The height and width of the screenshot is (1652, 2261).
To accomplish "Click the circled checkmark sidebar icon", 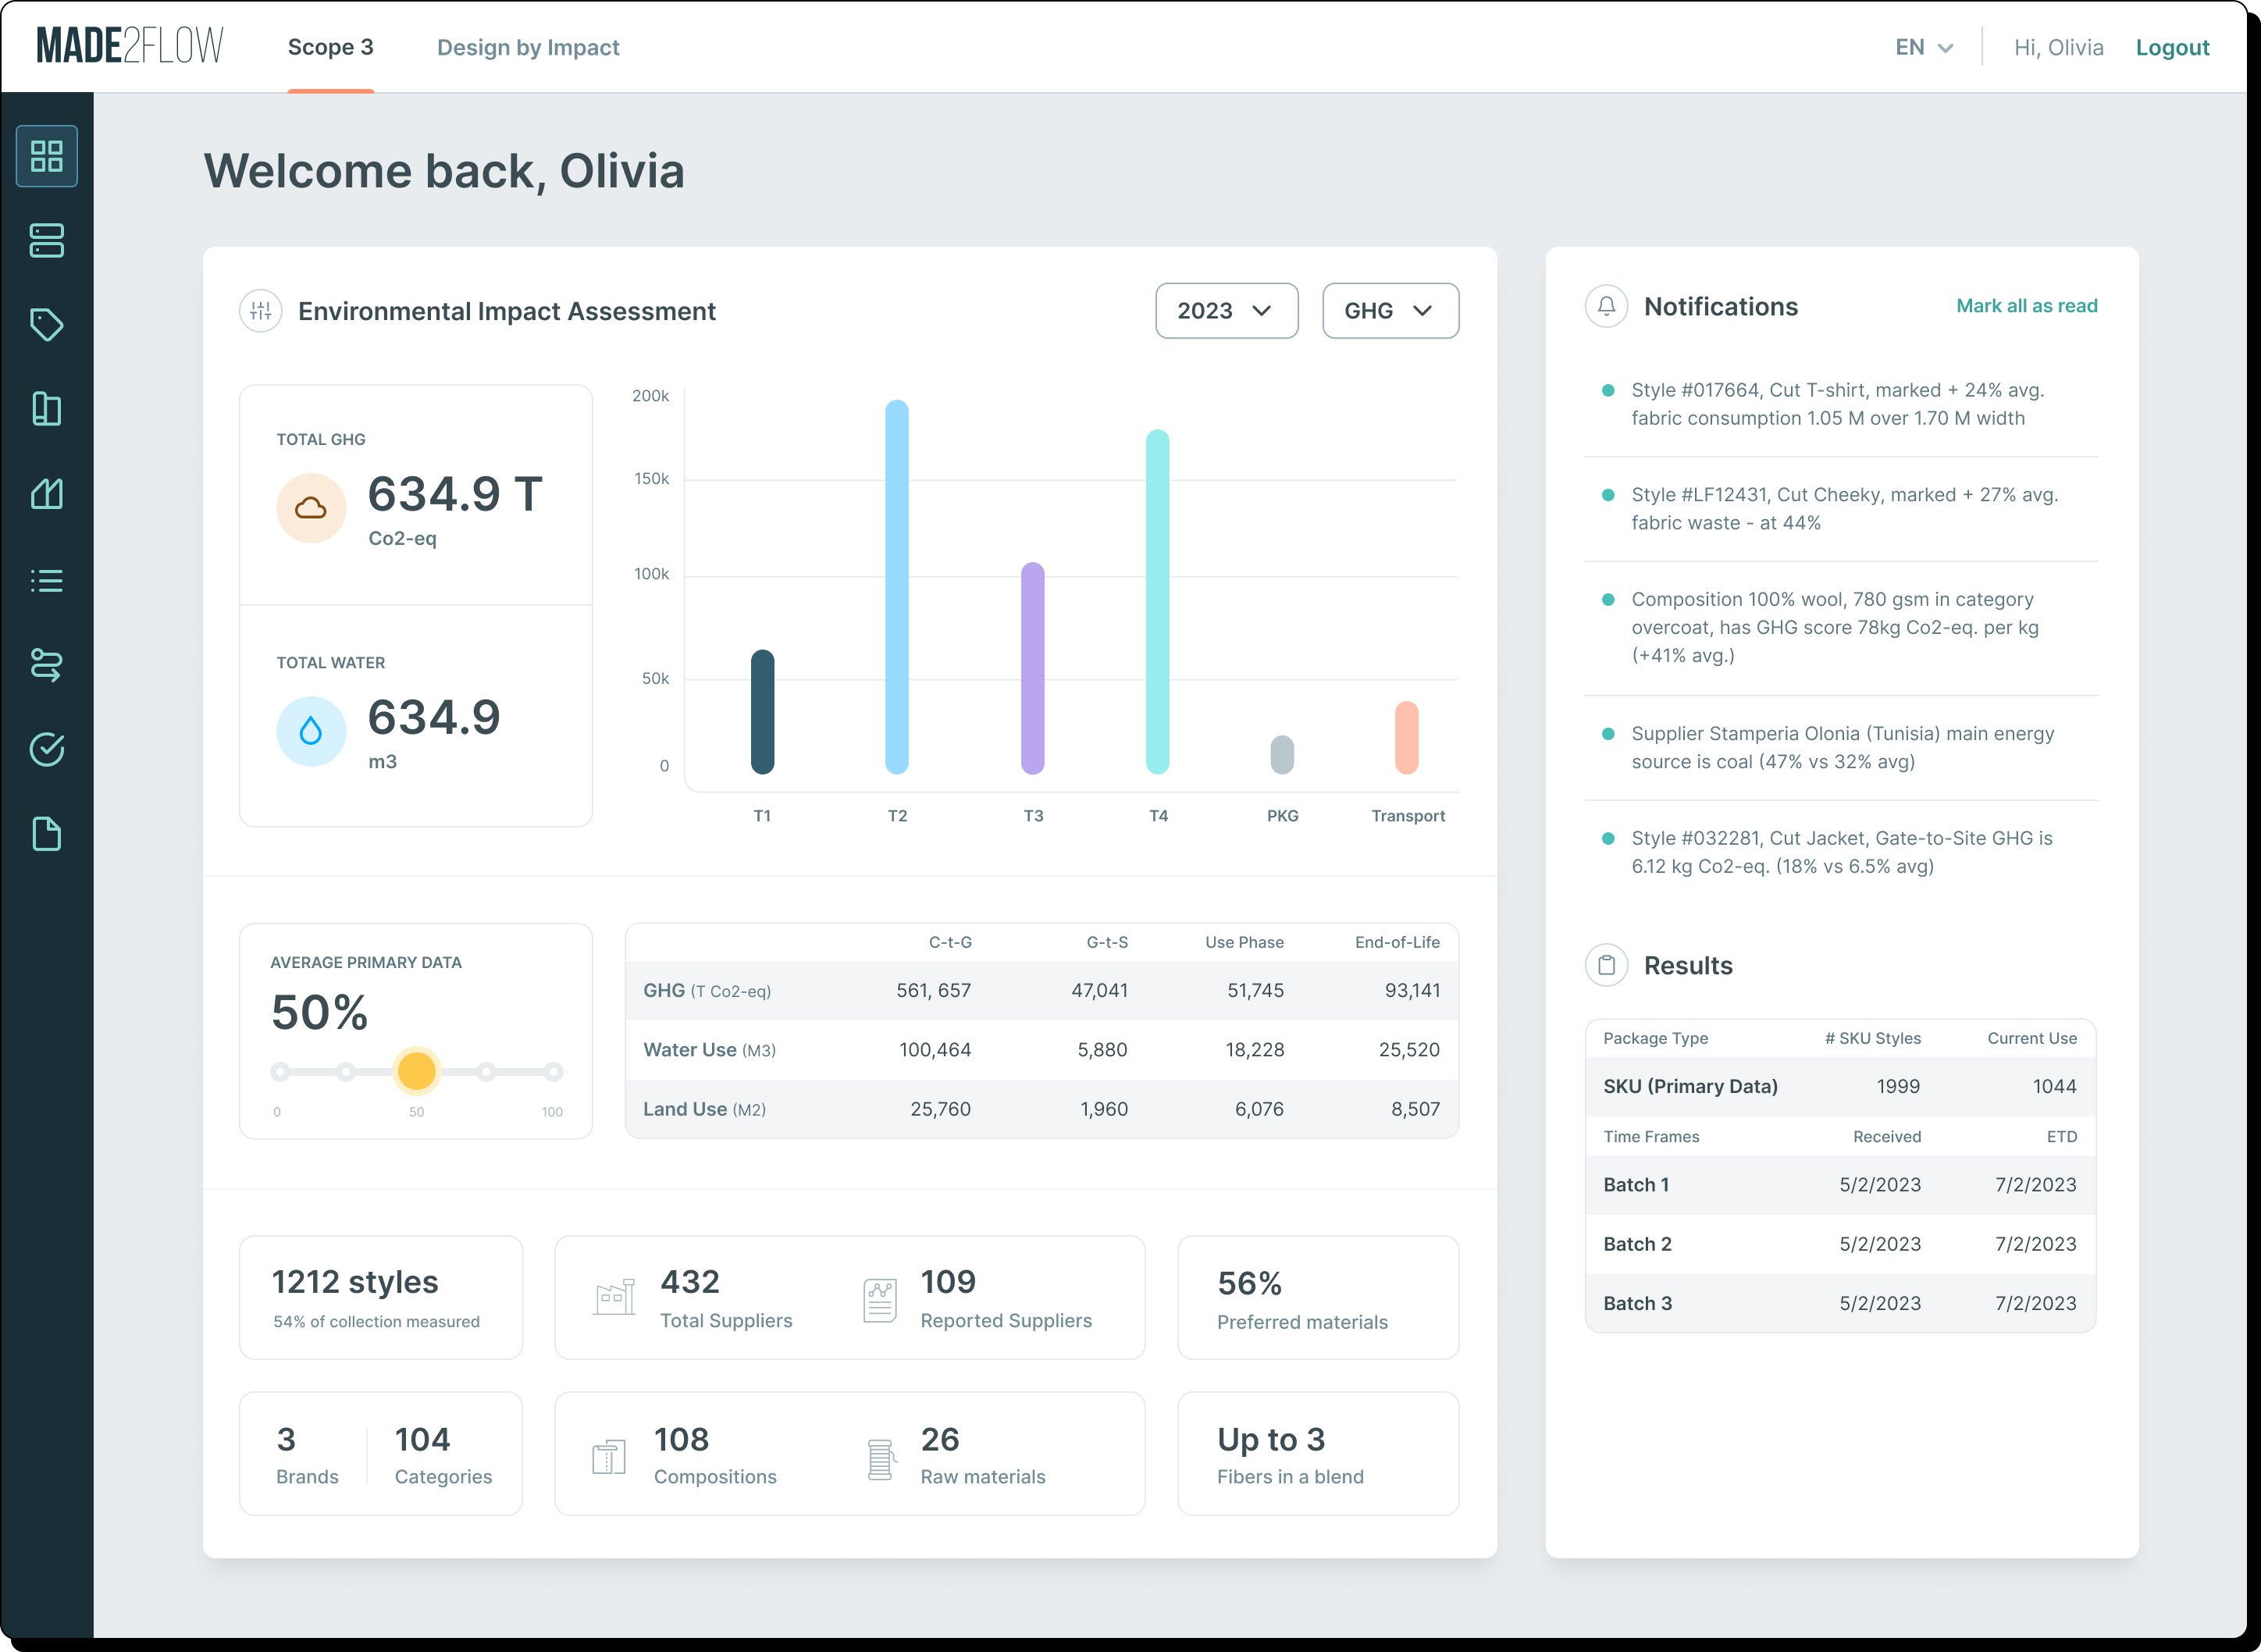I will pyautogui.click(x=46, y=749).
